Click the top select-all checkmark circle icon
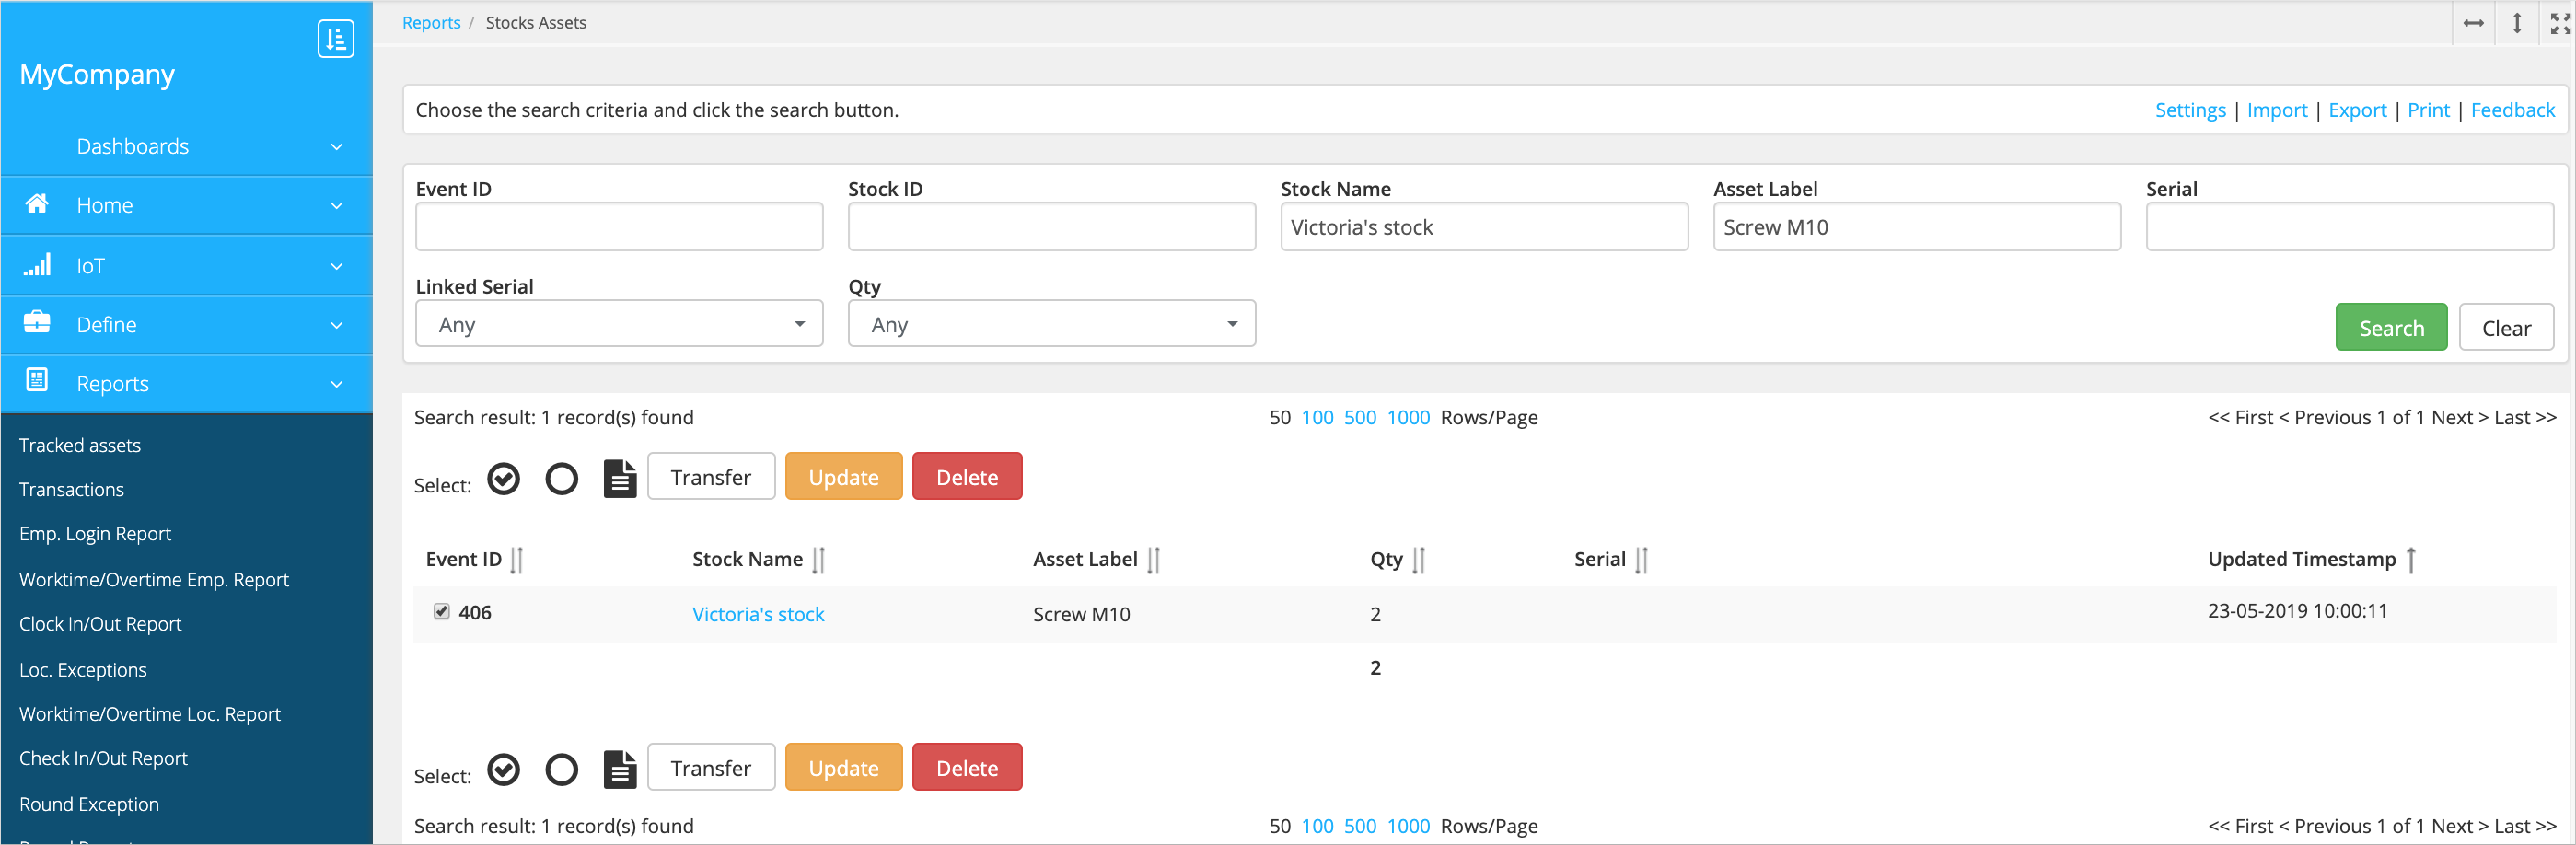Viewport: 2576px width, 845px height. tap(504, 479)
